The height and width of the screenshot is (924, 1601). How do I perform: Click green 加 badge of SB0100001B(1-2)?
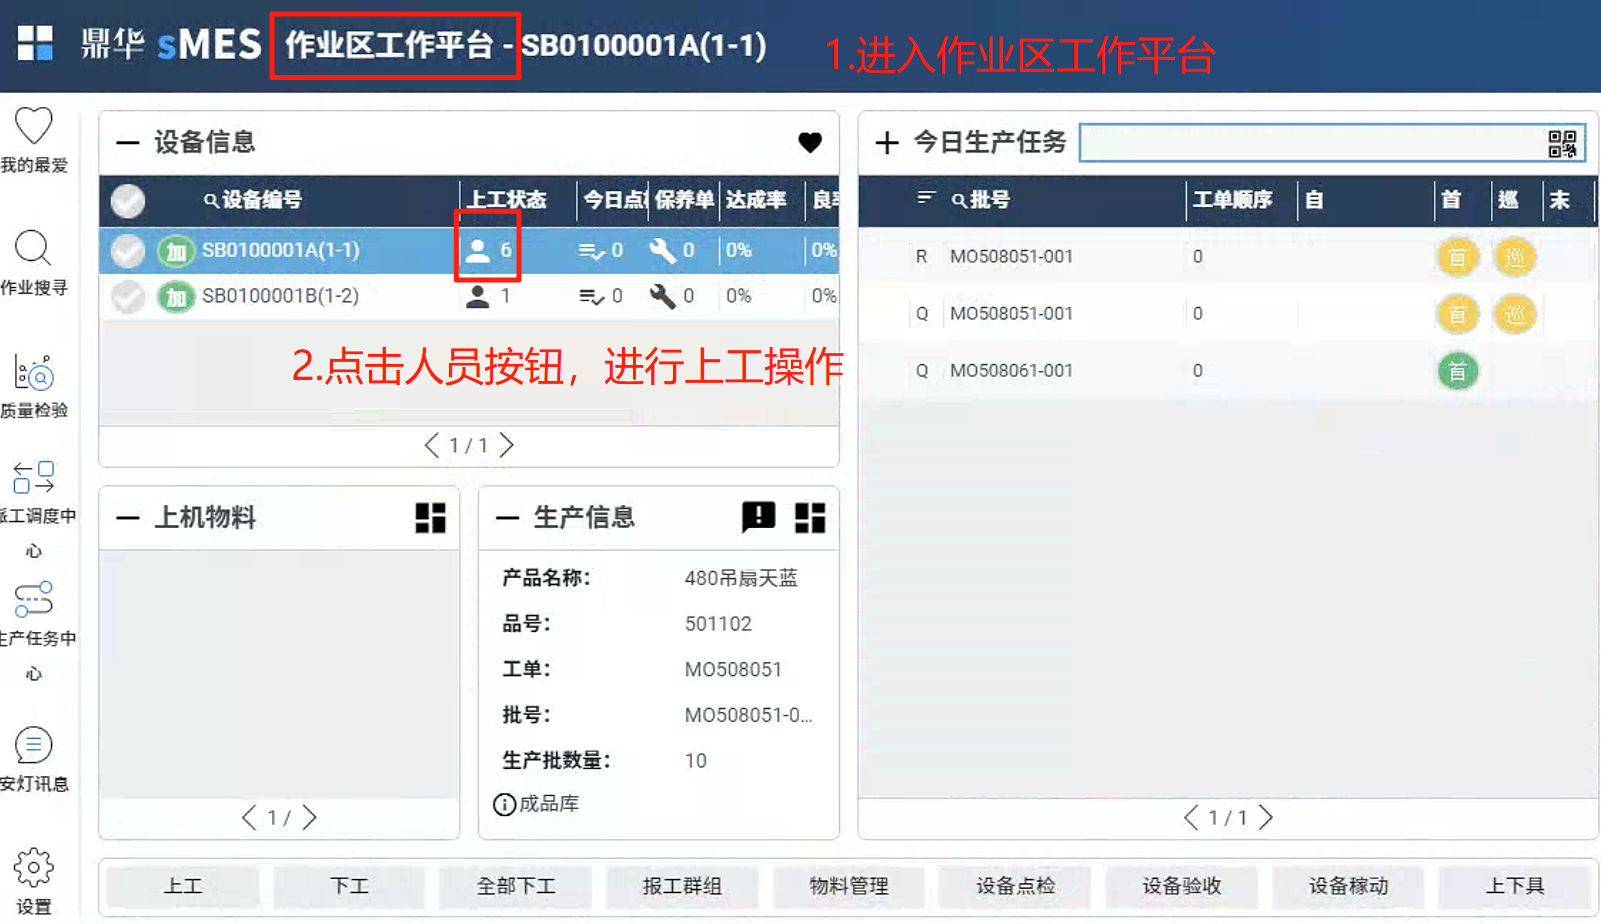click(x=176, y=297)
